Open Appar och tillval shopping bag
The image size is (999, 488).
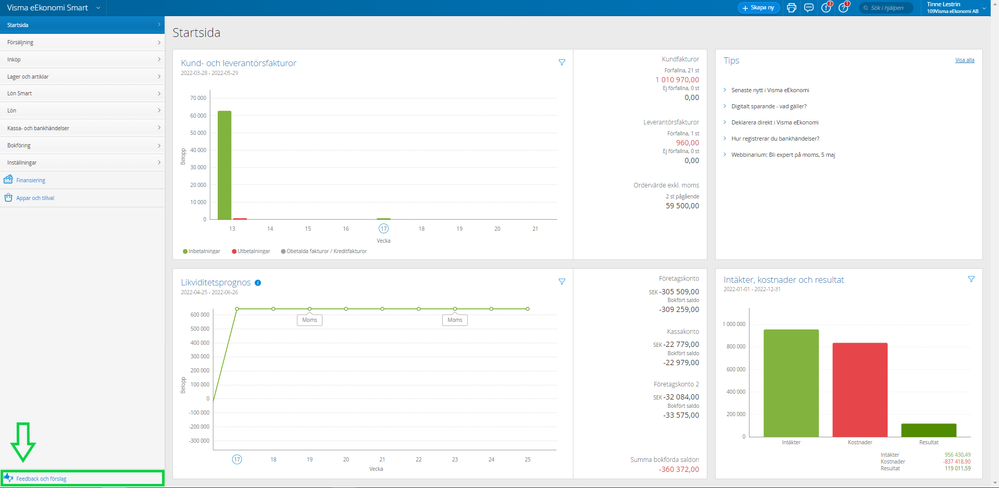coord(10,197)
